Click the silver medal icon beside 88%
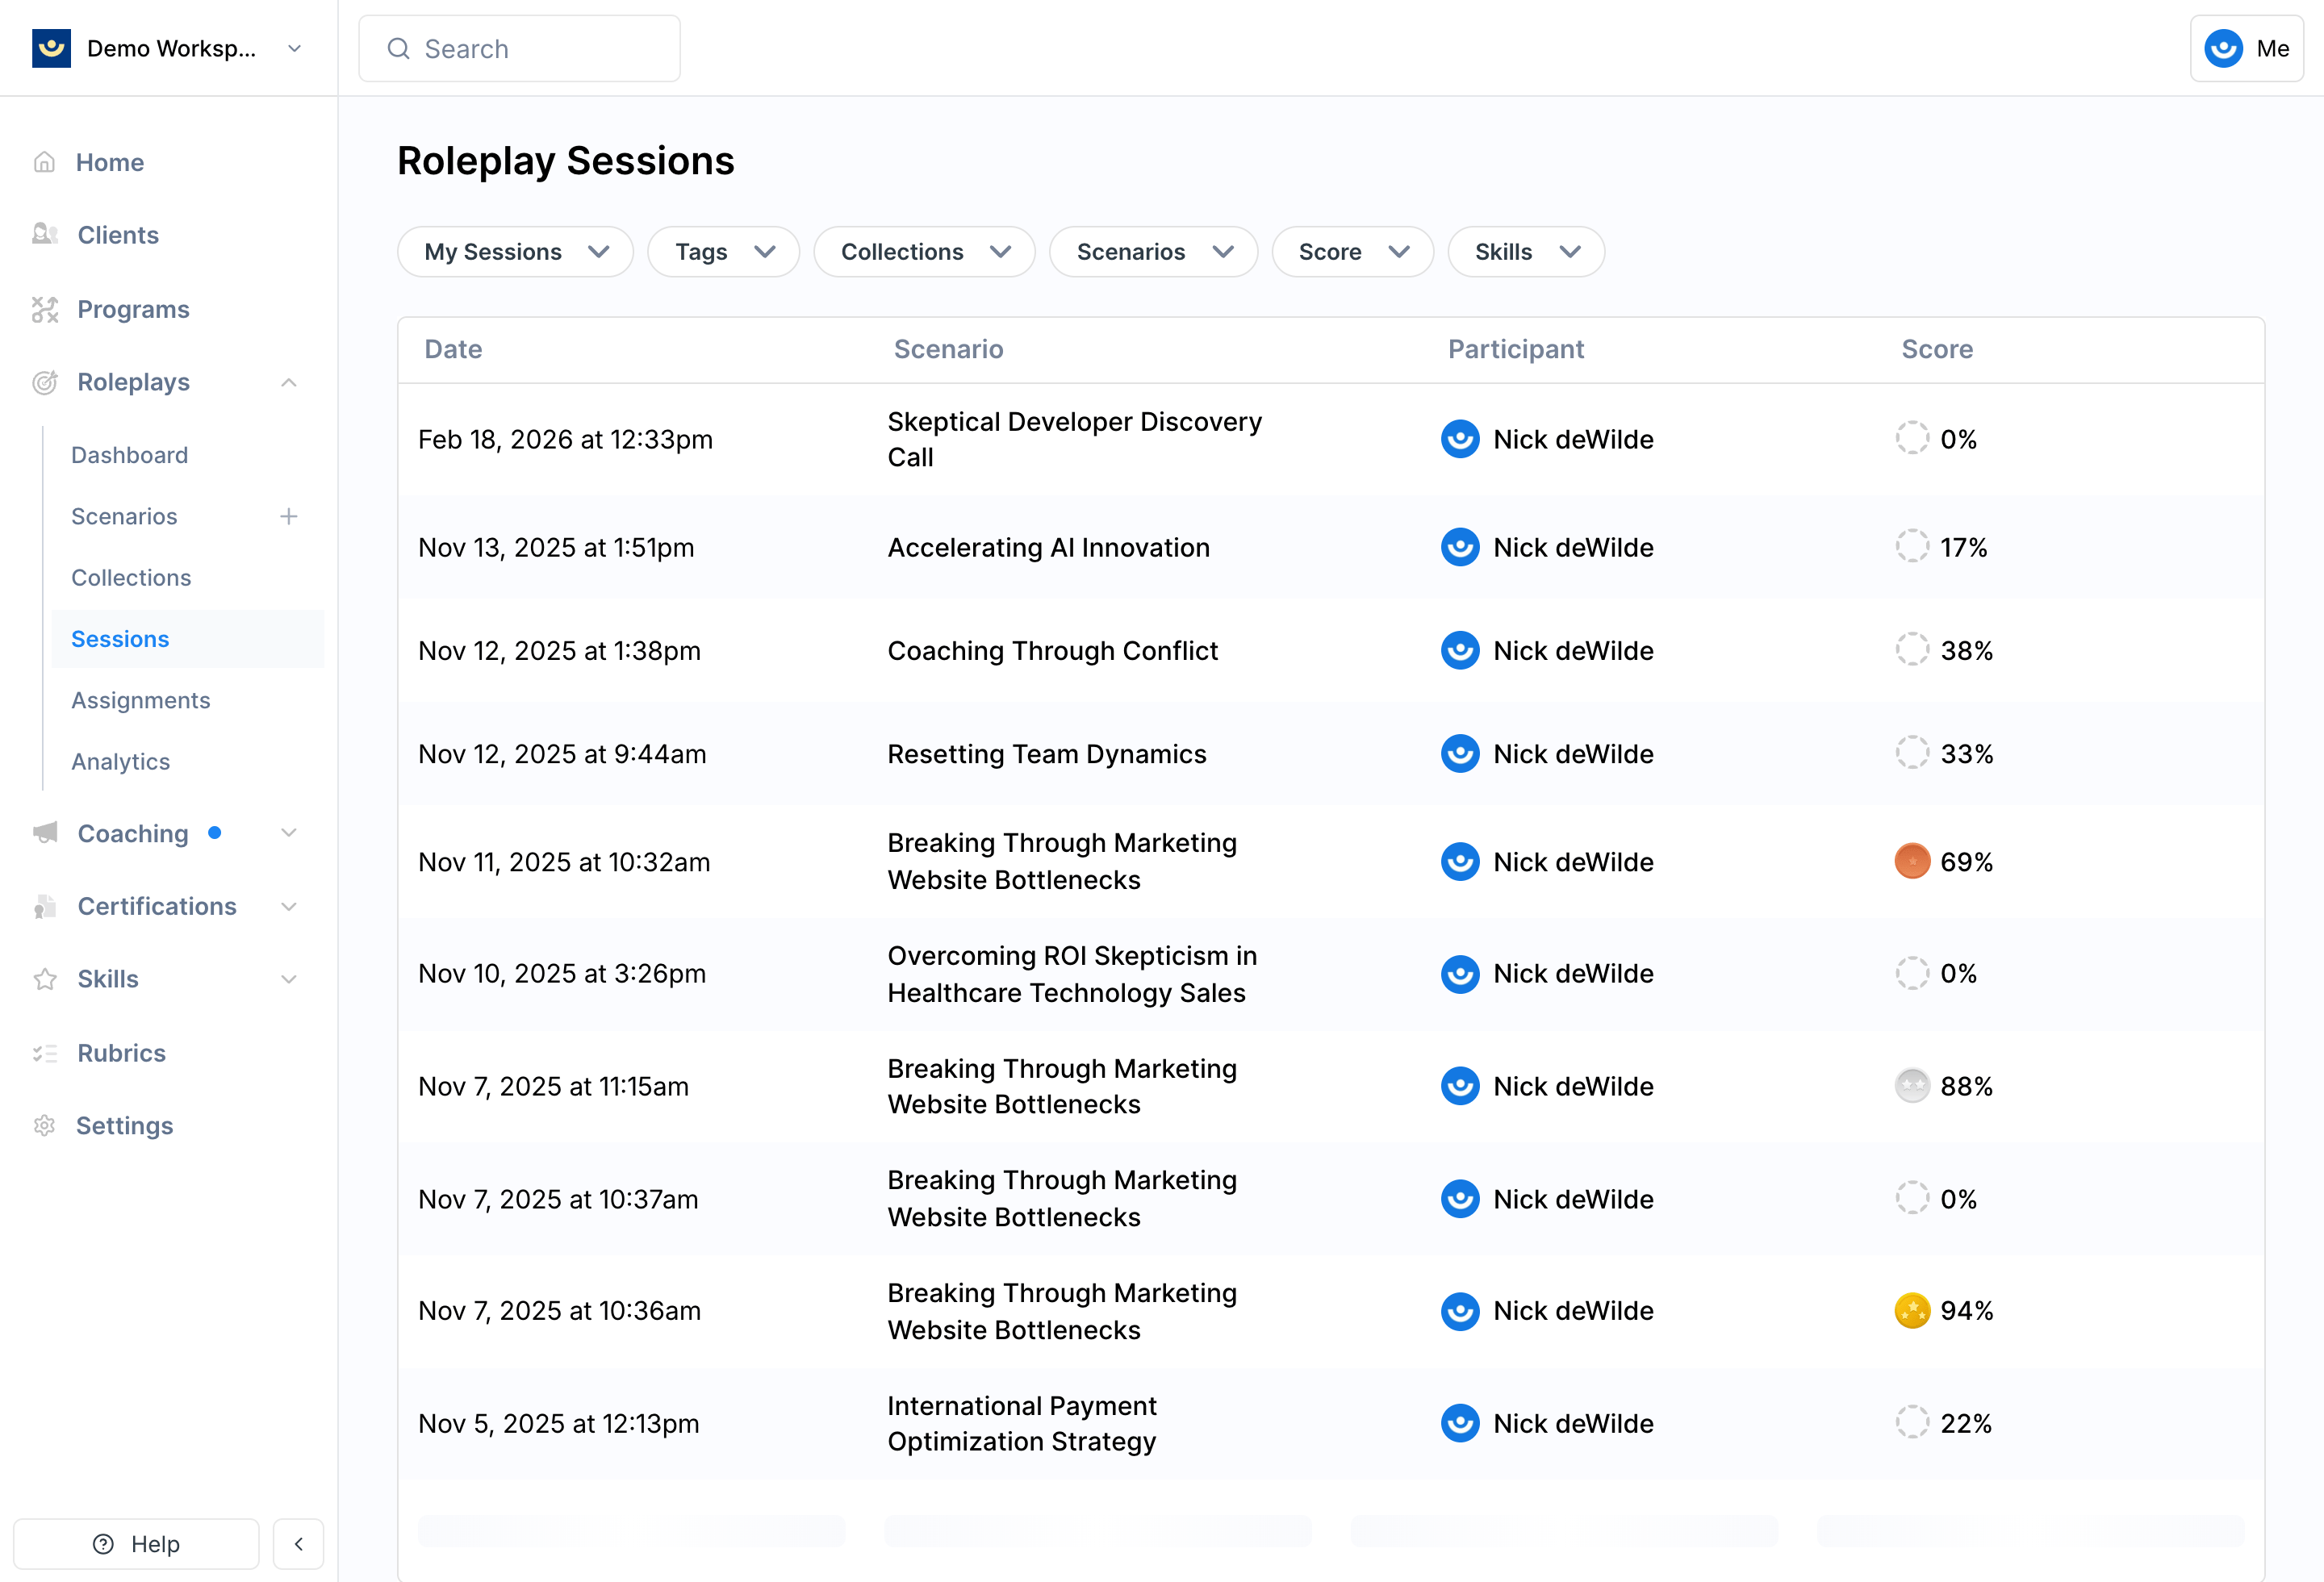This screenshot has width=2324, height=1582. click(1912, 1086)
